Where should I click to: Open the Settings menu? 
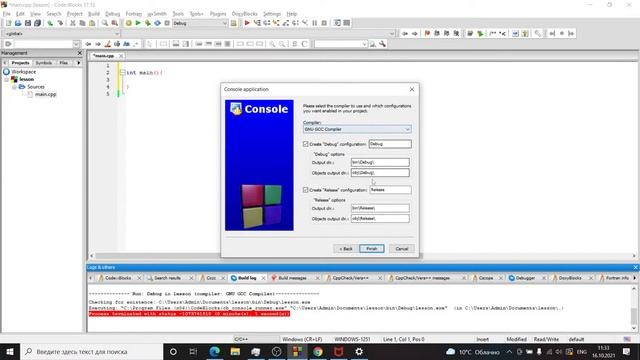272,14
